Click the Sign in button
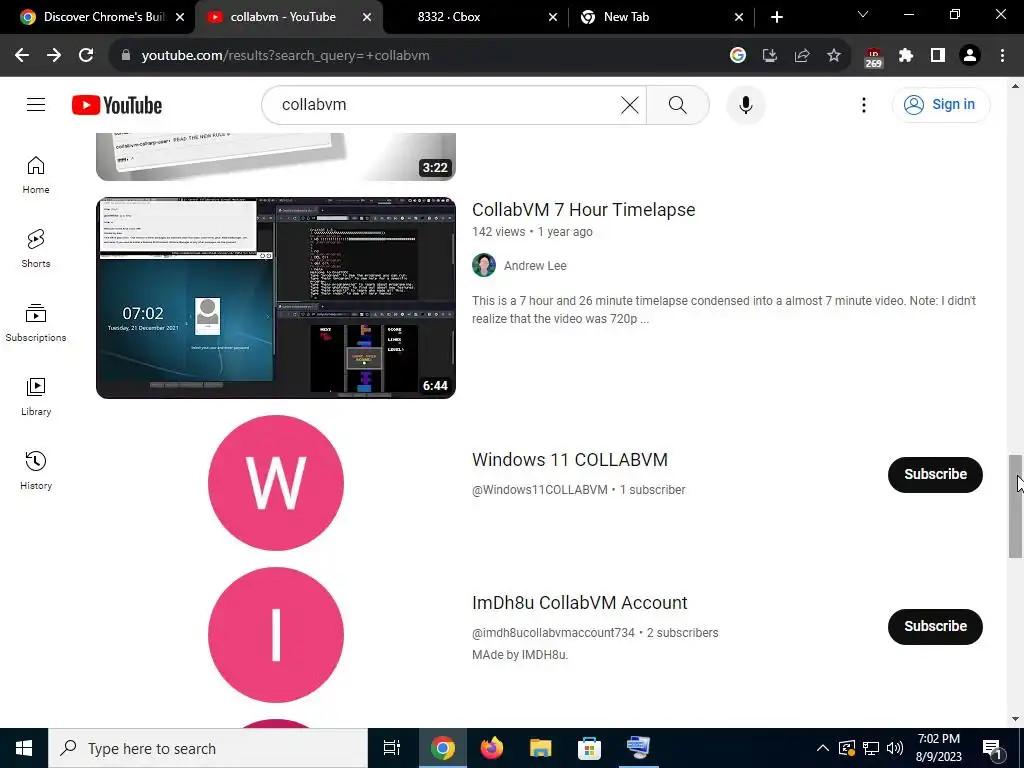 (x=940, y=104)
